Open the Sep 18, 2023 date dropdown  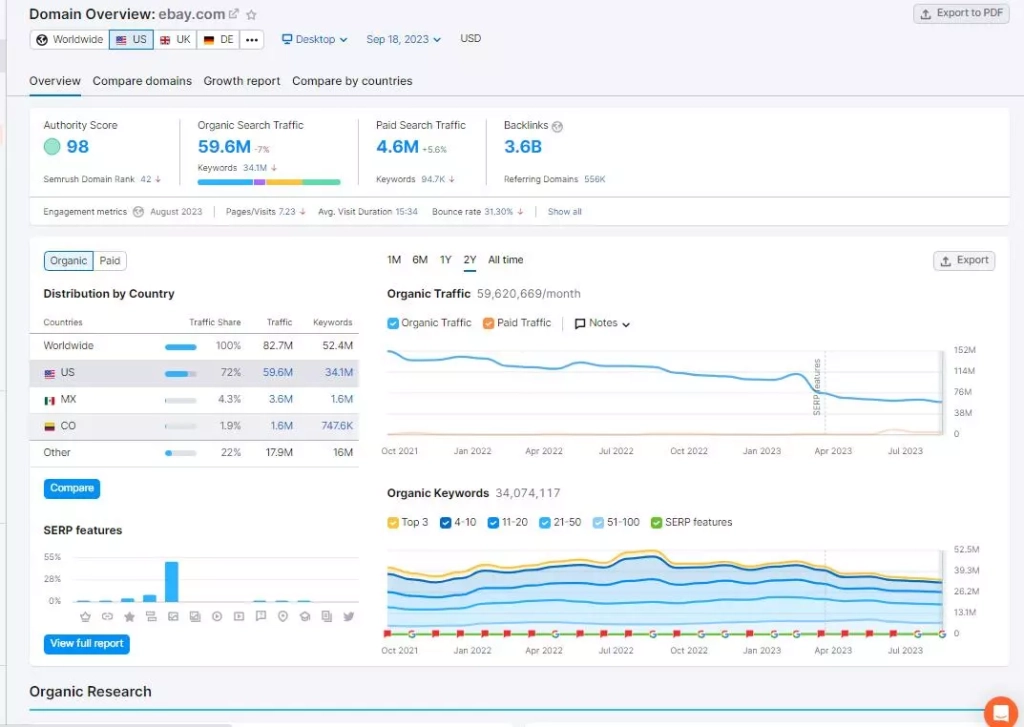click(x=404, y=40)
